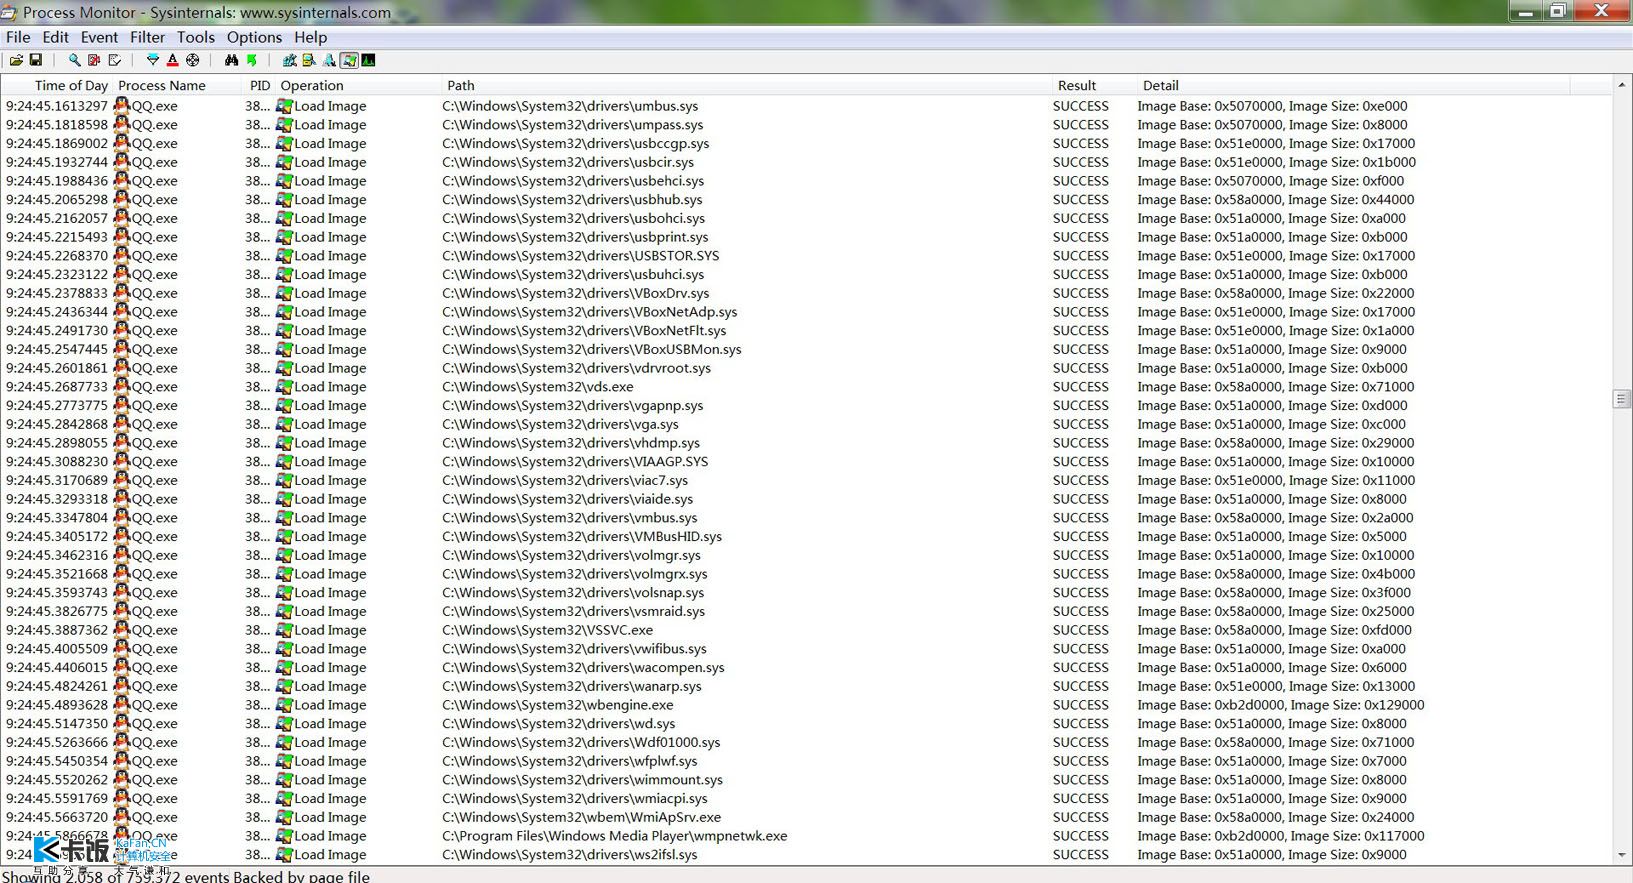Image resolution: width=1633 pixels, height=883 pixels.
Task: Sort by the Detail column header
Action: tap(1353, 86)
